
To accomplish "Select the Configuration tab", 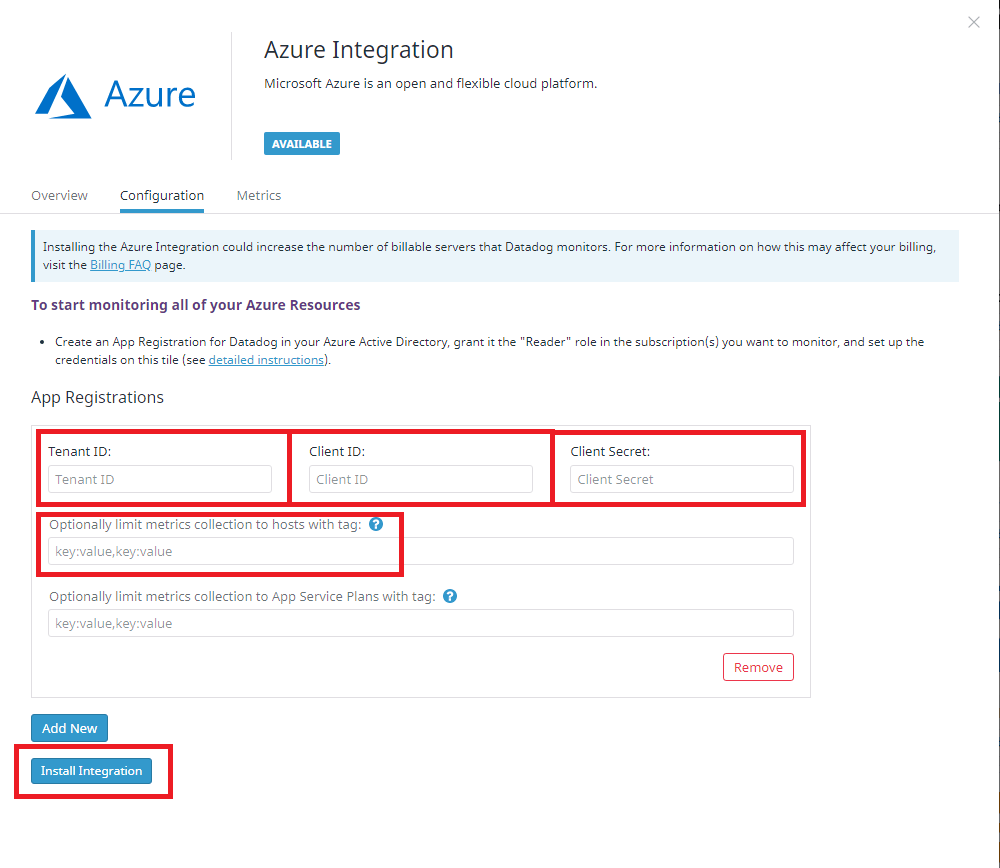I will [161, 195].
